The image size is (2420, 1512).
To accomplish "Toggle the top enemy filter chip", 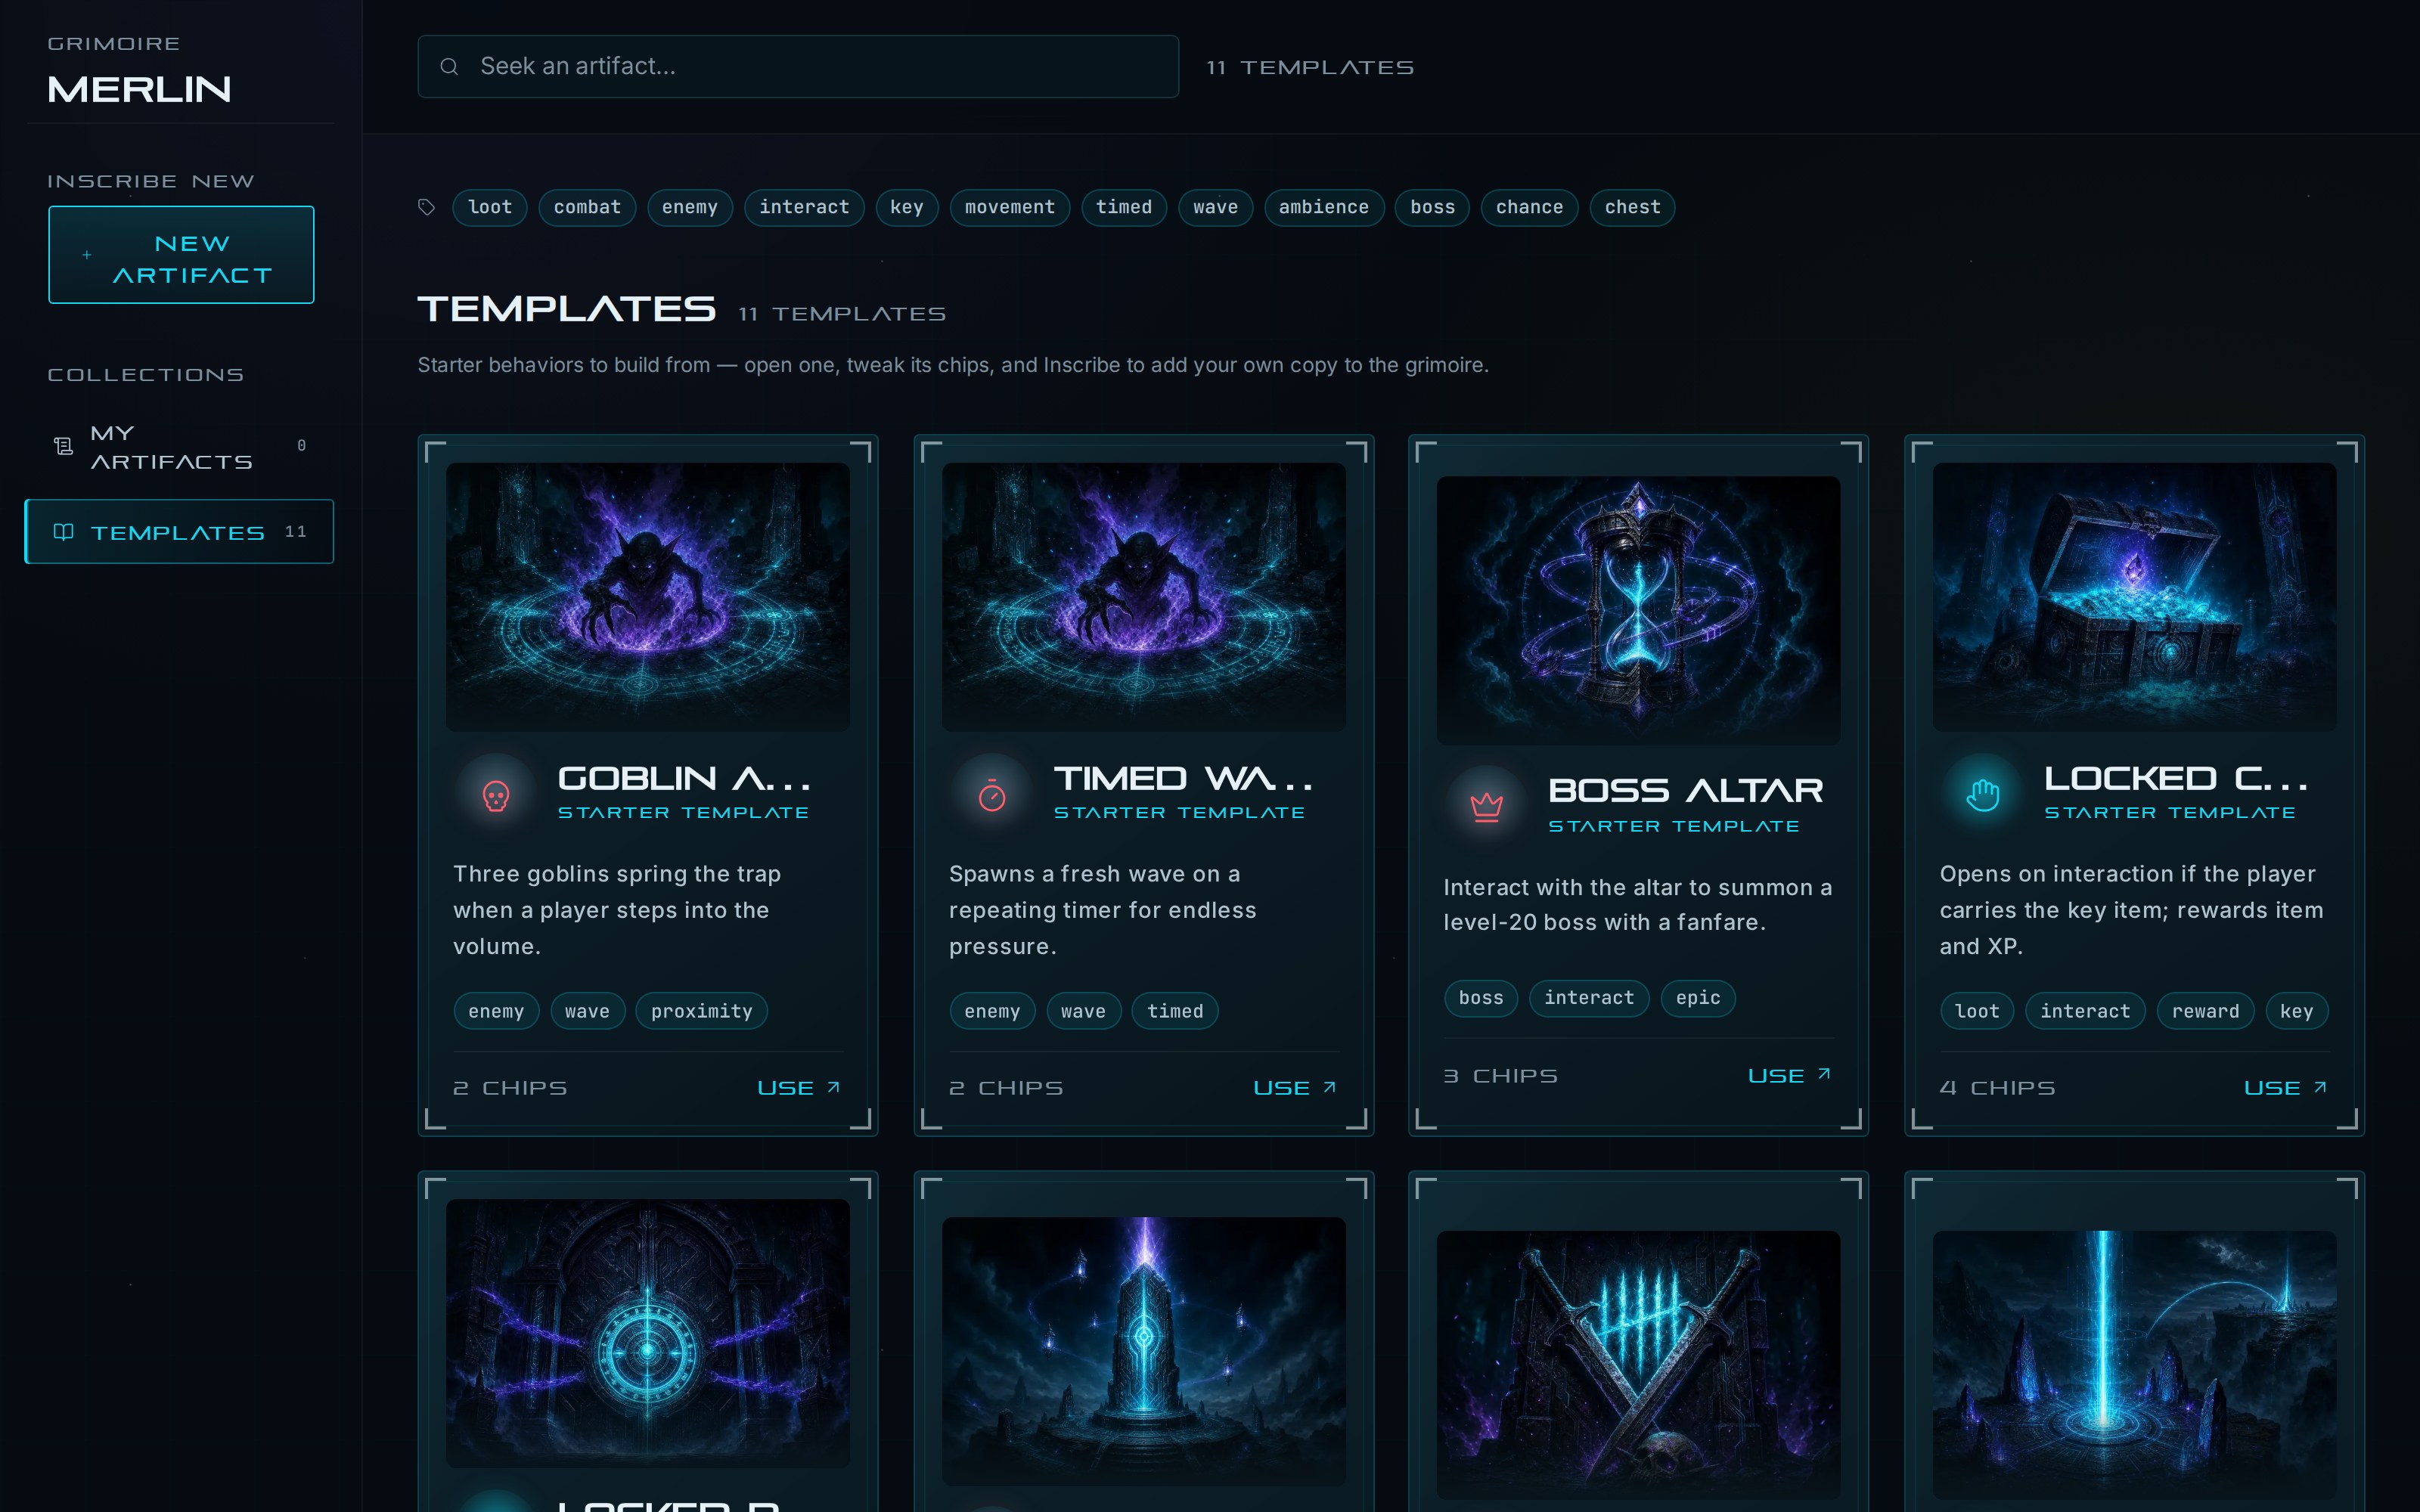I will (690, 208).
